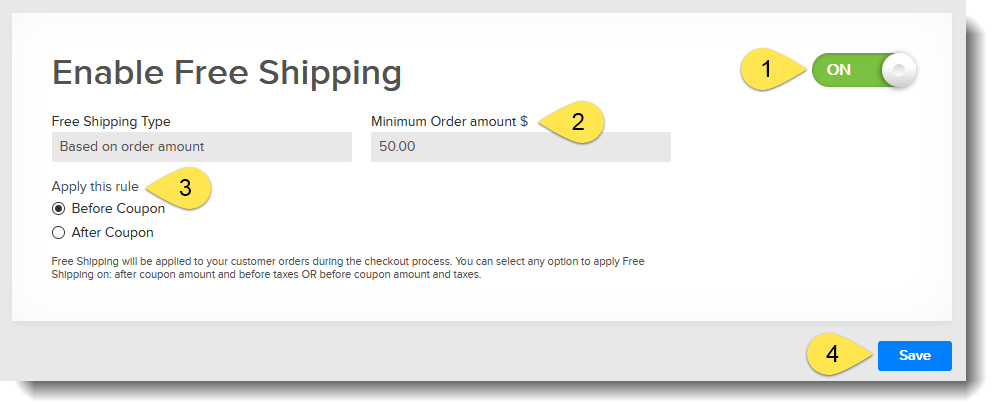Click the Before Coupon label text
This screenshot has width=1001, height=416.
coord(118,208)
